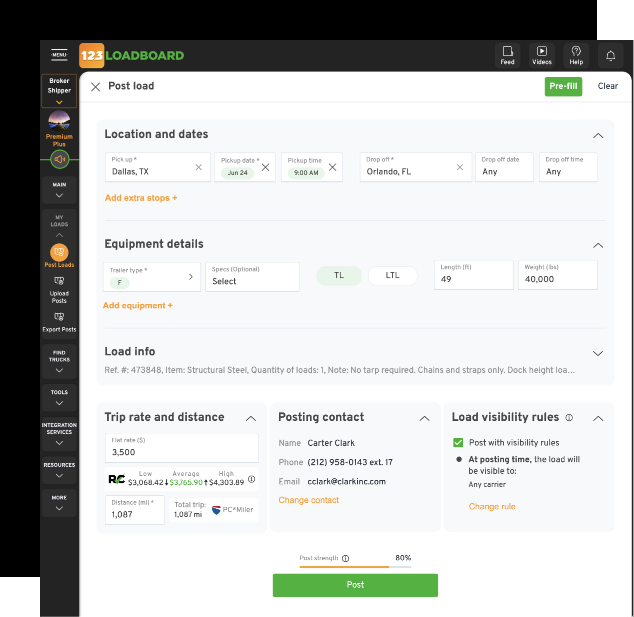Click Add extra stops + link
The width and height of the screenshot is (634, 617).
click(x=141, y=198)
